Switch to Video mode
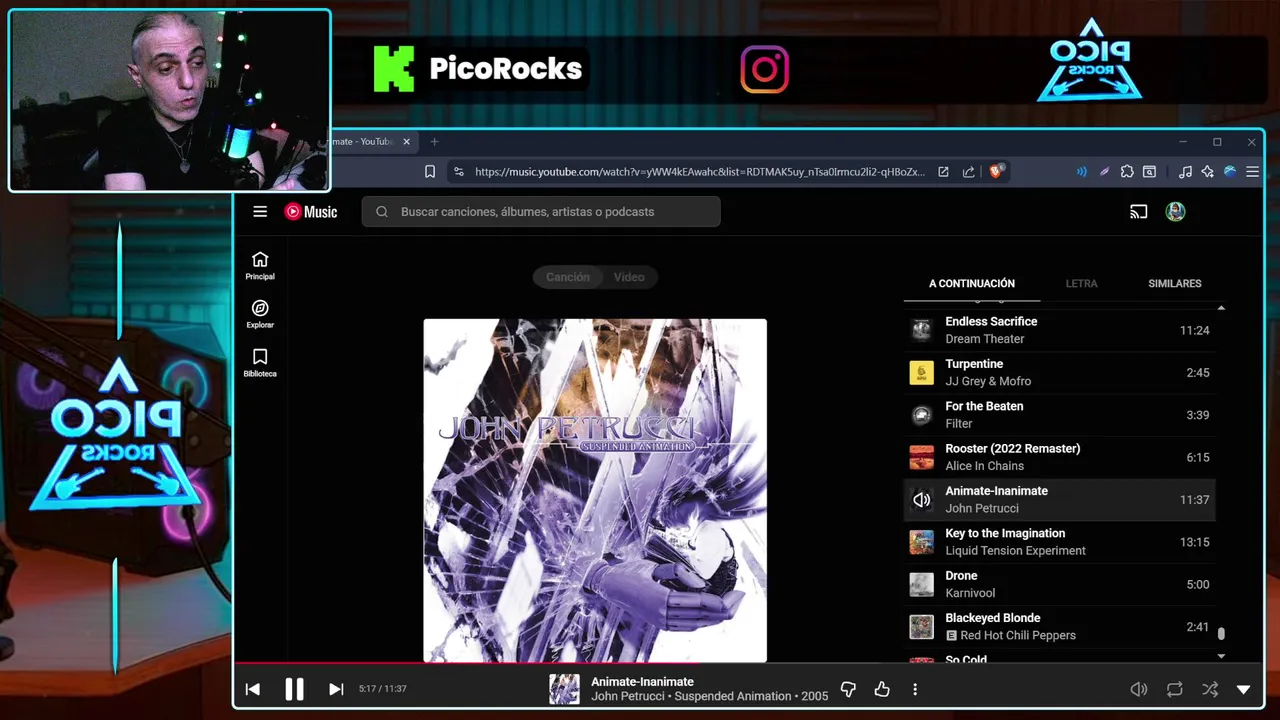Image resolution: width=1280 pixels, height=720 pixels. pos(629,277)
